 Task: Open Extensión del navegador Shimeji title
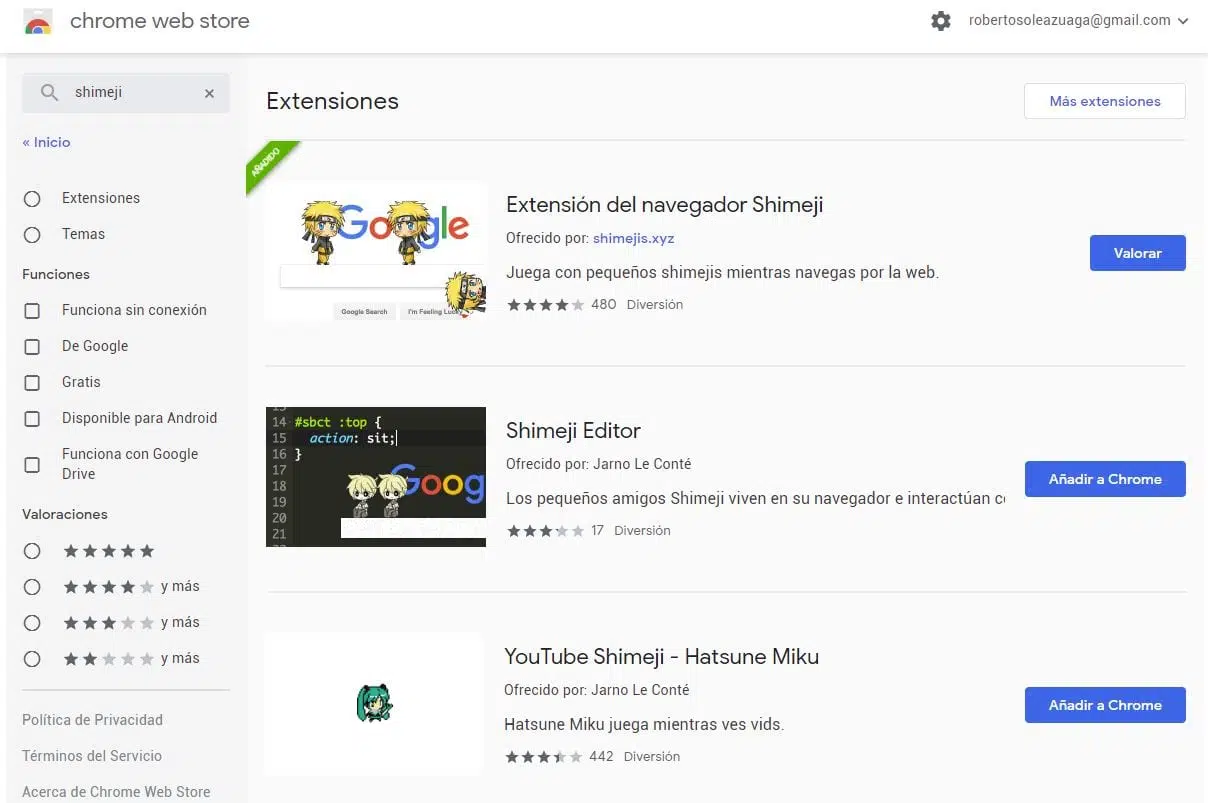click(x=665, y=205)
